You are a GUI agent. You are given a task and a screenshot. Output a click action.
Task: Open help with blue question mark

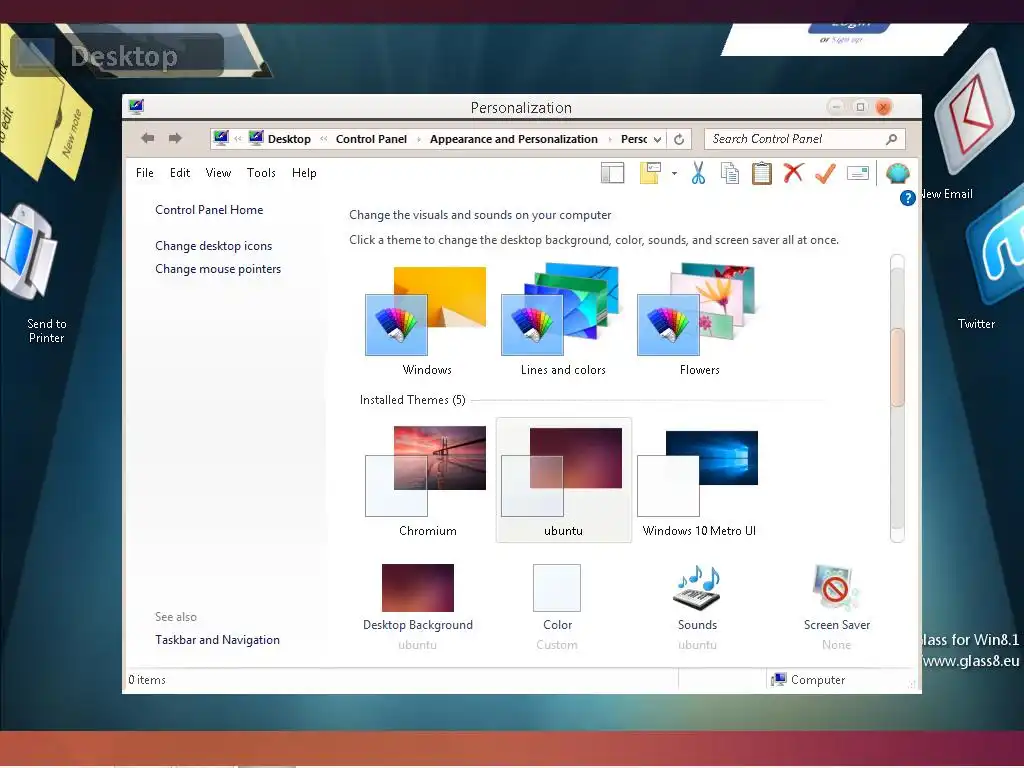[907, 198]
